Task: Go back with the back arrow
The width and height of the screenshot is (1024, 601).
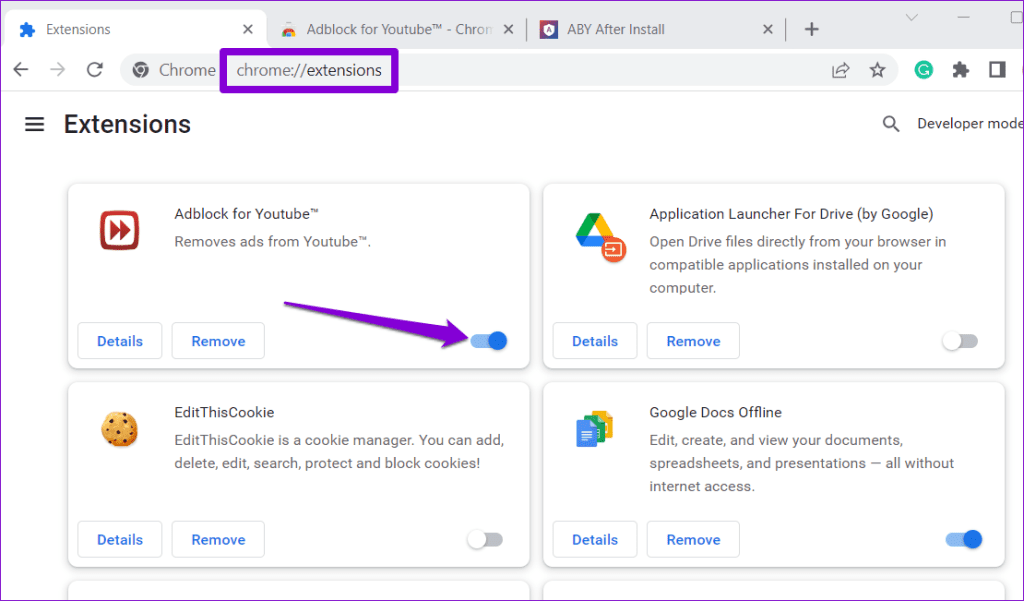Action: point(21,70)
